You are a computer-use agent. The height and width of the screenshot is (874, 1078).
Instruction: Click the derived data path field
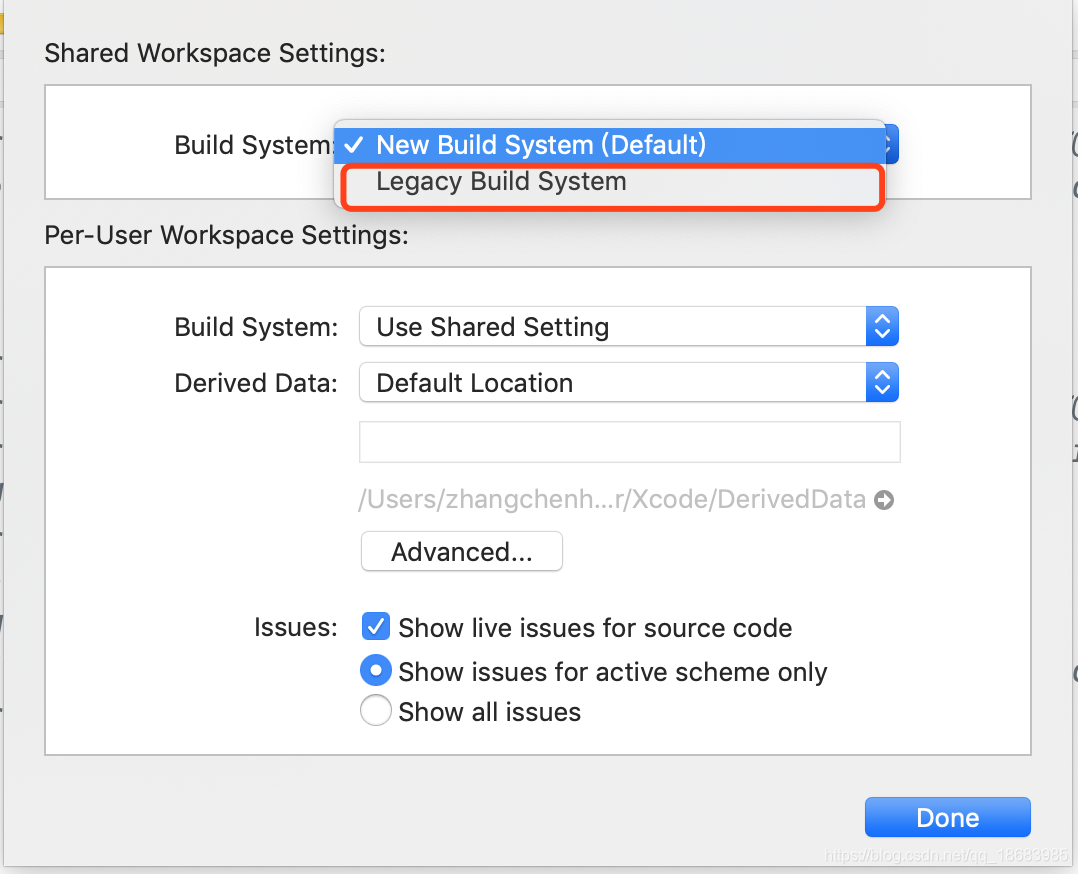tap(630, 442)
